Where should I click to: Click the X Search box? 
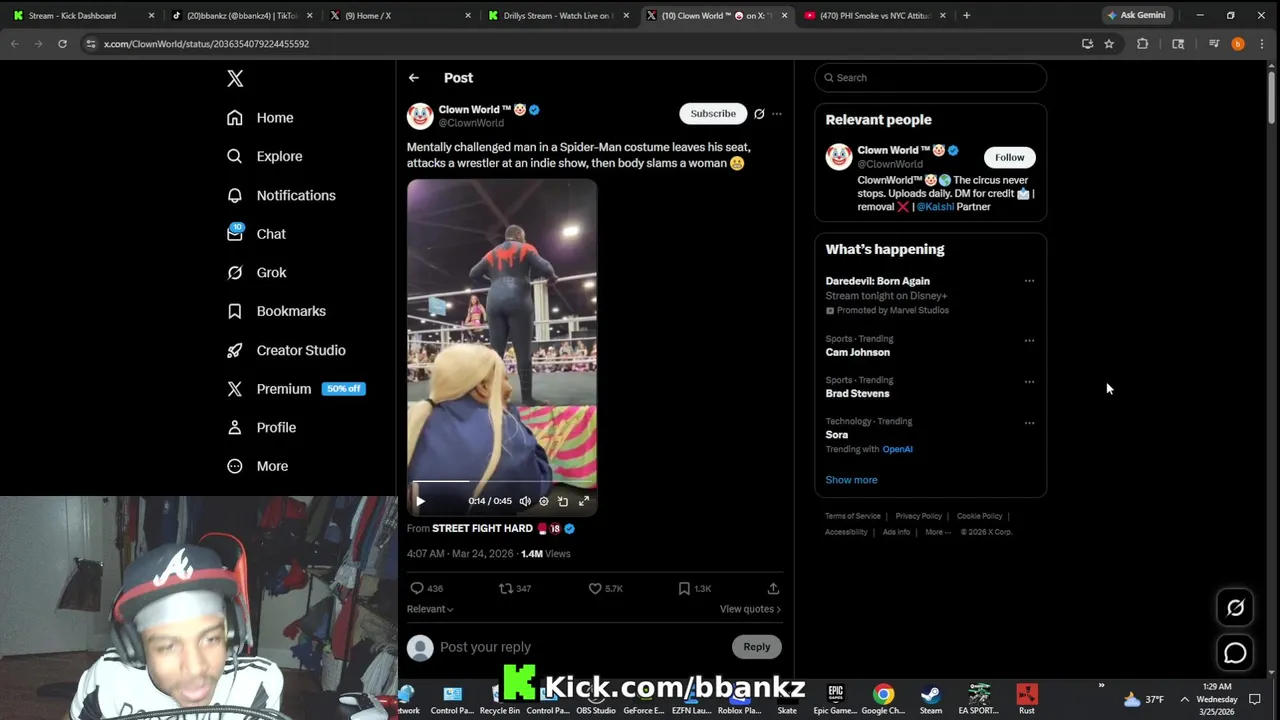click(931, 78)
